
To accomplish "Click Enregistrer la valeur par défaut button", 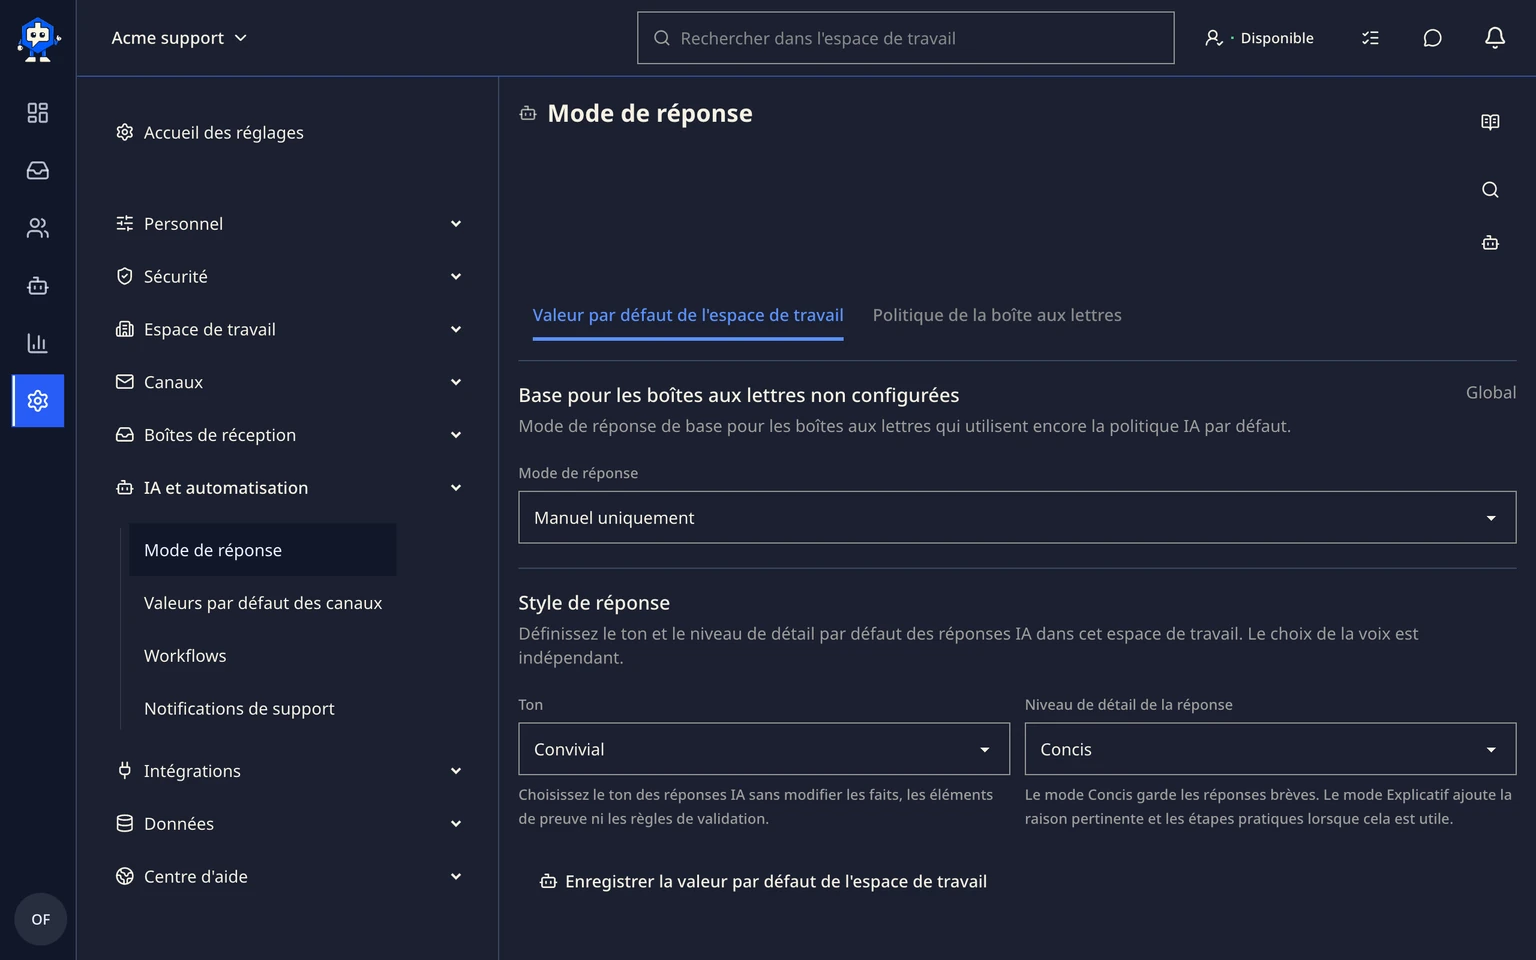I will 763,882.
